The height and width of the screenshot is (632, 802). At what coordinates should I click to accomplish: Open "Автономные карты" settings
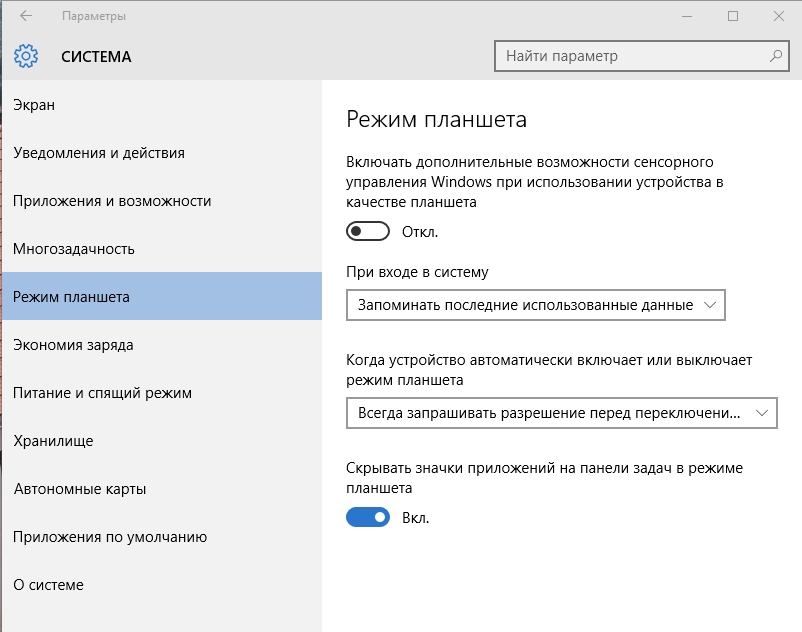point(80,489)
